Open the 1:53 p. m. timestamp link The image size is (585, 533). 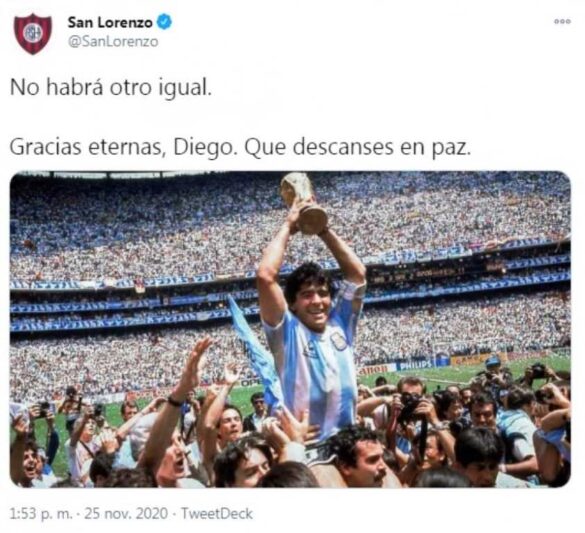coord(41,514)
